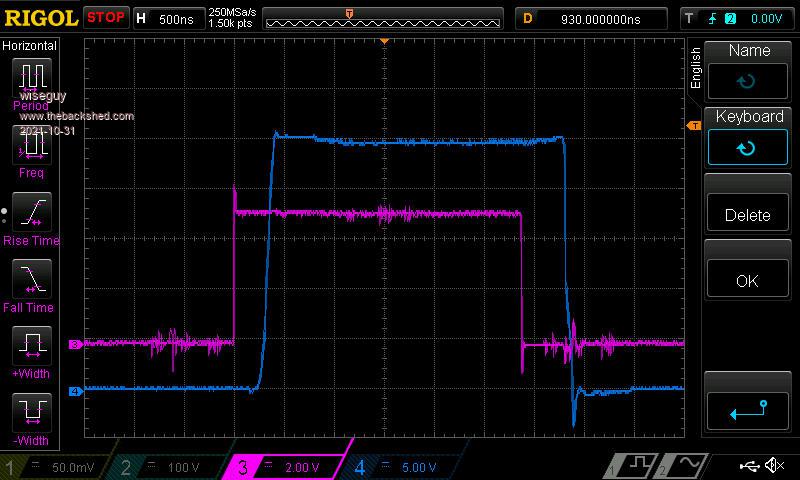Open the Name menu item
Image resolution: width=800 pixels, height=480 pixels.
point(748,68)
